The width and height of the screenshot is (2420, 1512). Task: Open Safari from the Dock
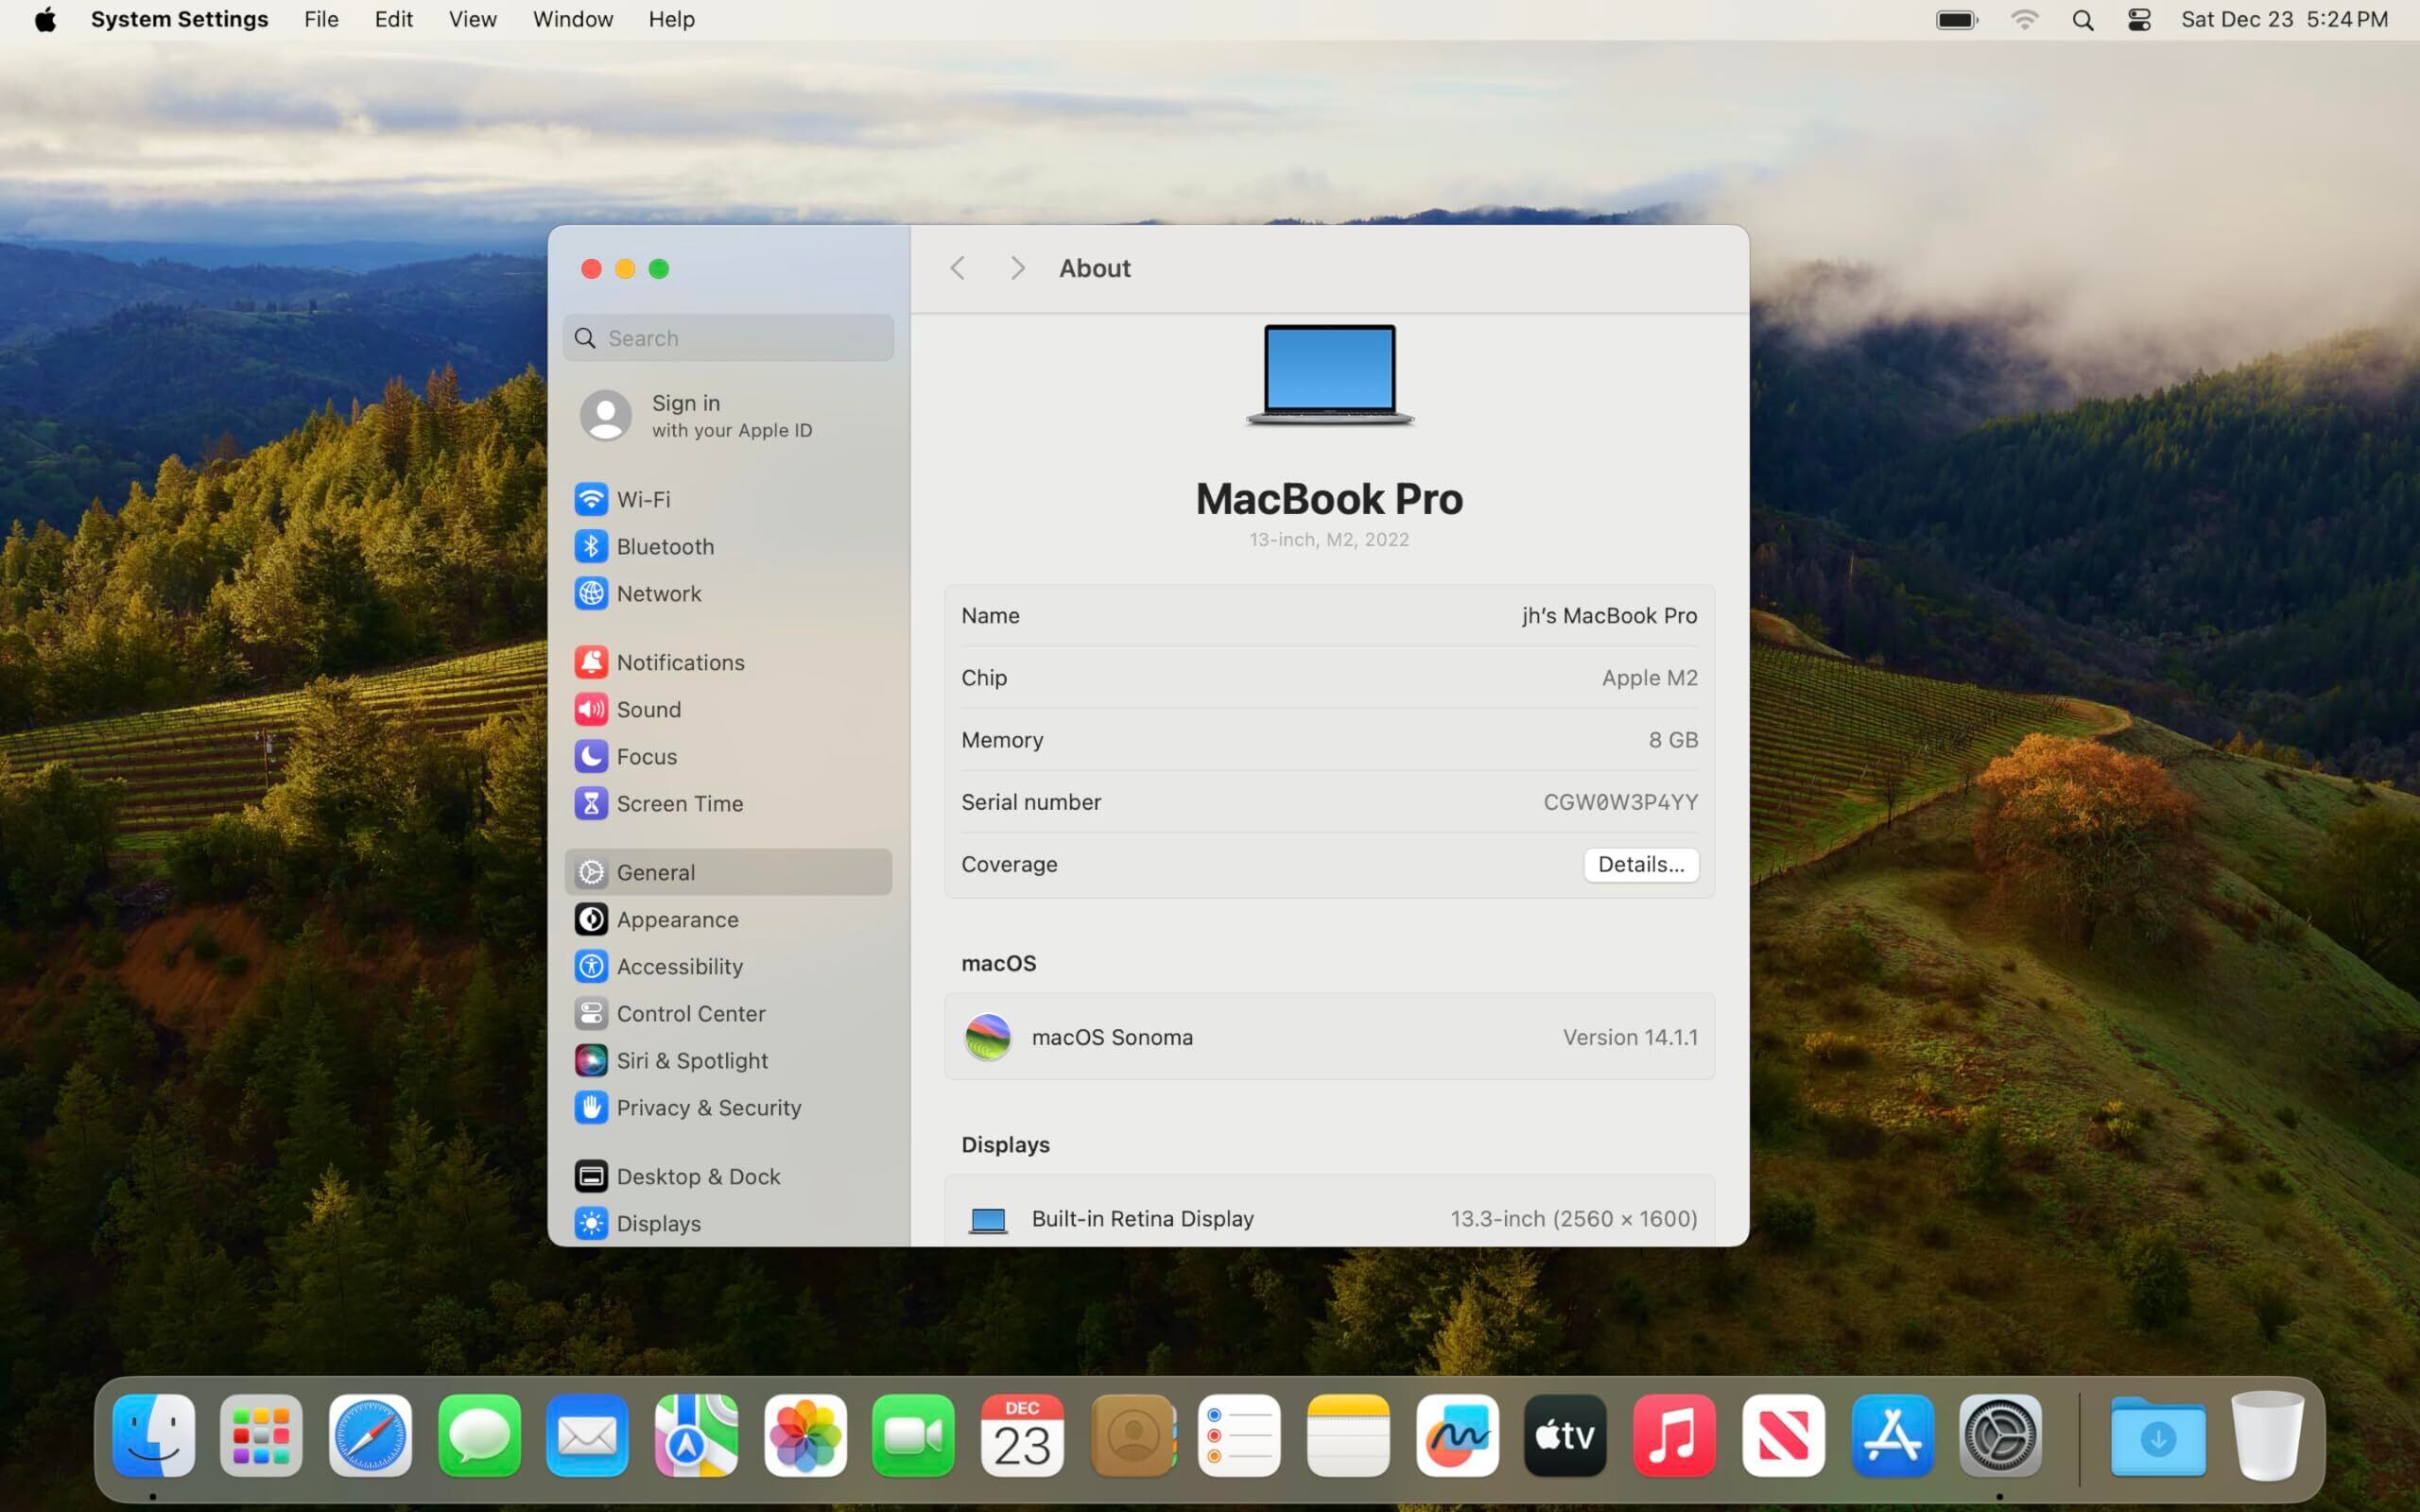pos(370,1436)
